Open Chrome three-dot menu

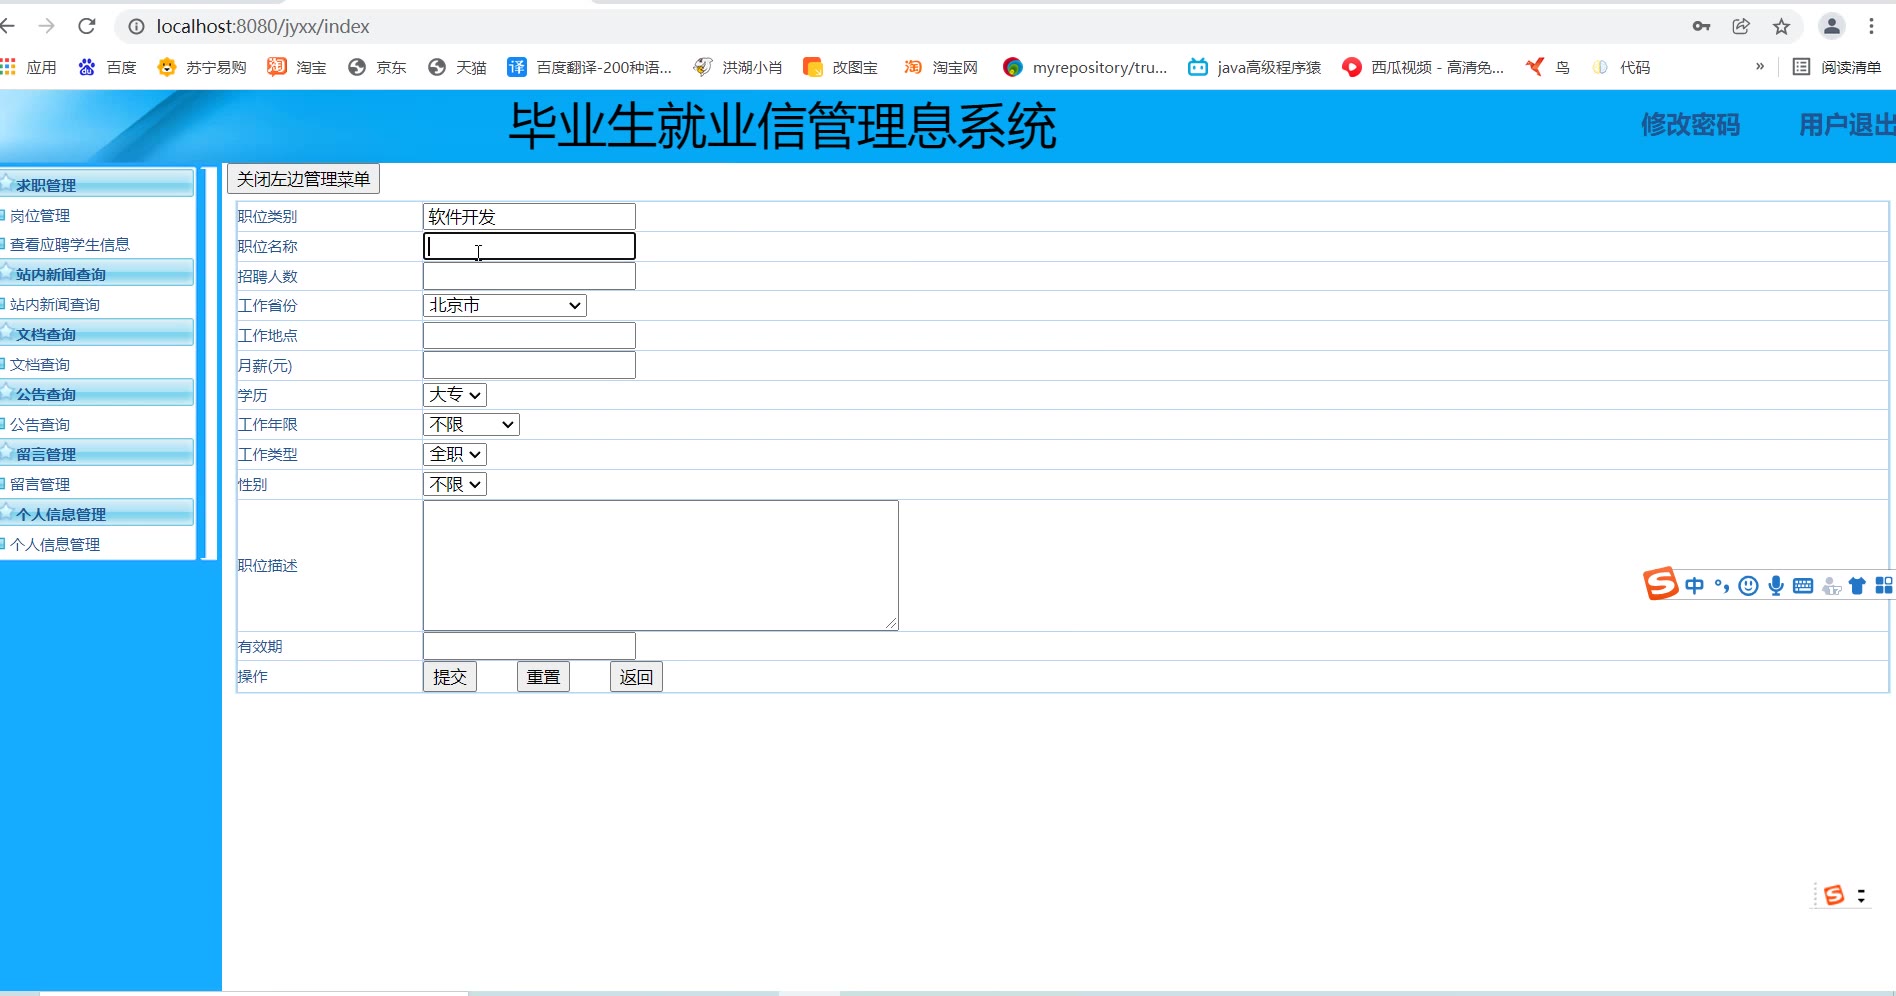(1871, 27)
